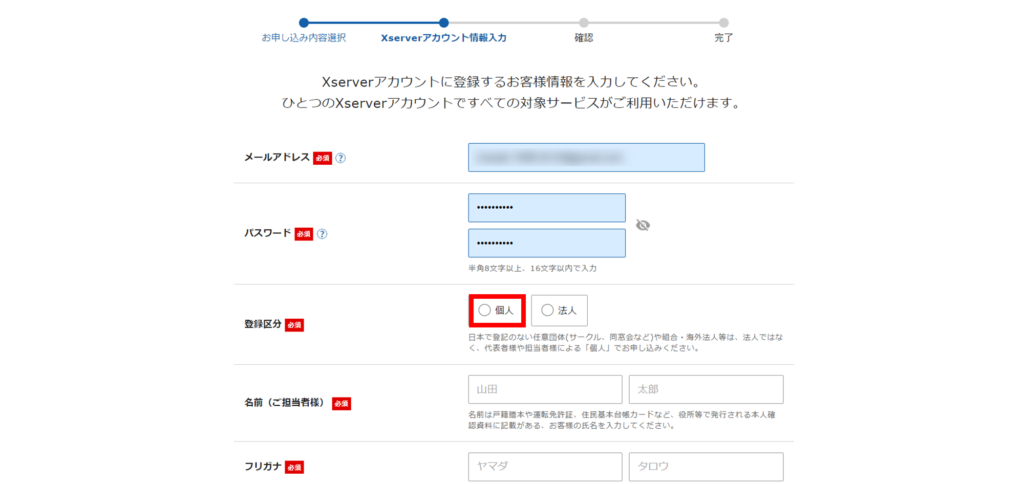The height and width of the screenshot is (484, 1024).
Task: Select the 個人 radio button
Action: click(x=484, y=311)
